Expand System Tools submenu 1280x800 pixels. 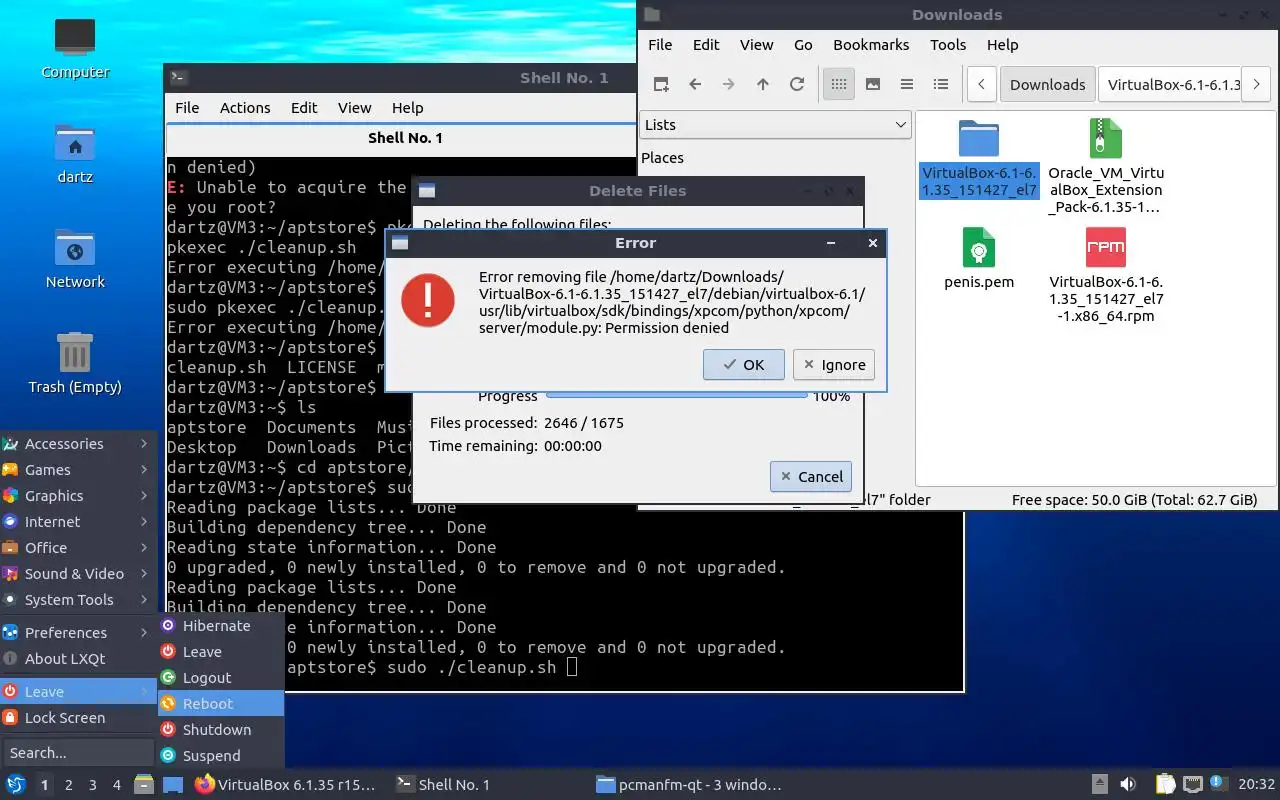coord(78,600)
